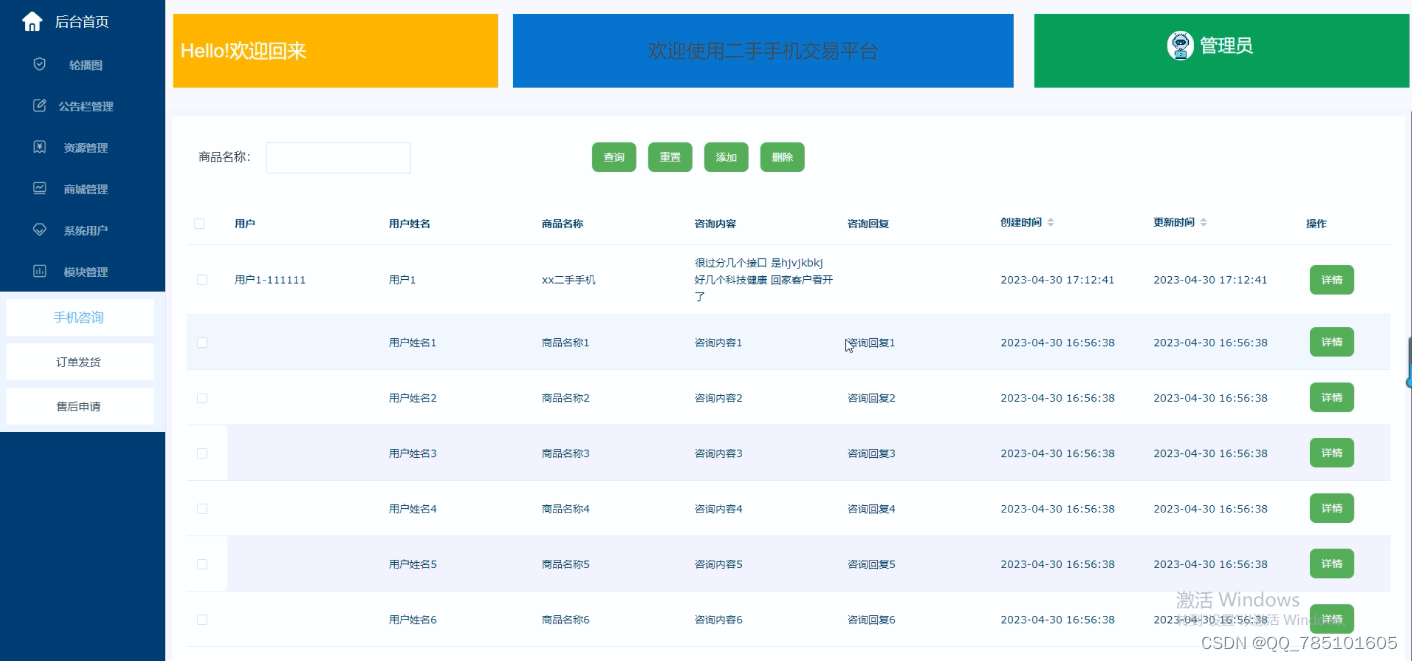
Task: Click the 咨询回复 column header
Action: coord(869,223)
